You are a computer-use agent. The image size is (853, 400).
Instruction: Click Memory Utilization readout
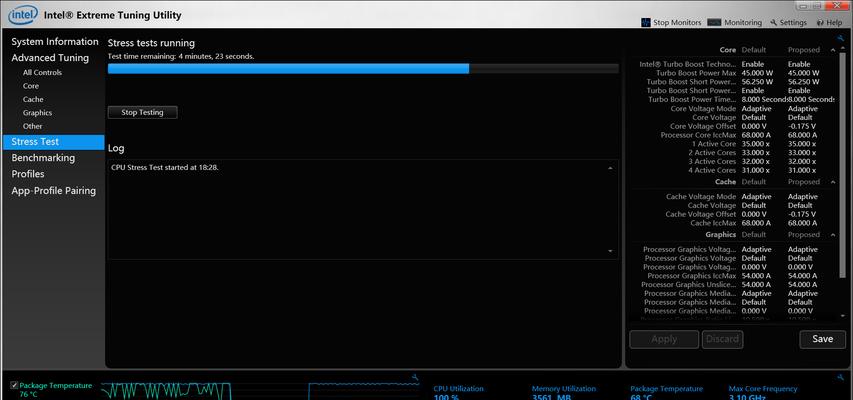coord(564,393)
